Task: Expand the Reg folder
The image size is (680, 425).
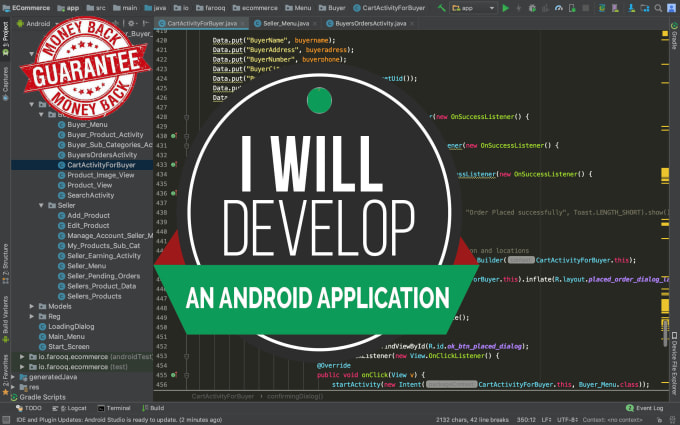Action: (x=32, y=316)
